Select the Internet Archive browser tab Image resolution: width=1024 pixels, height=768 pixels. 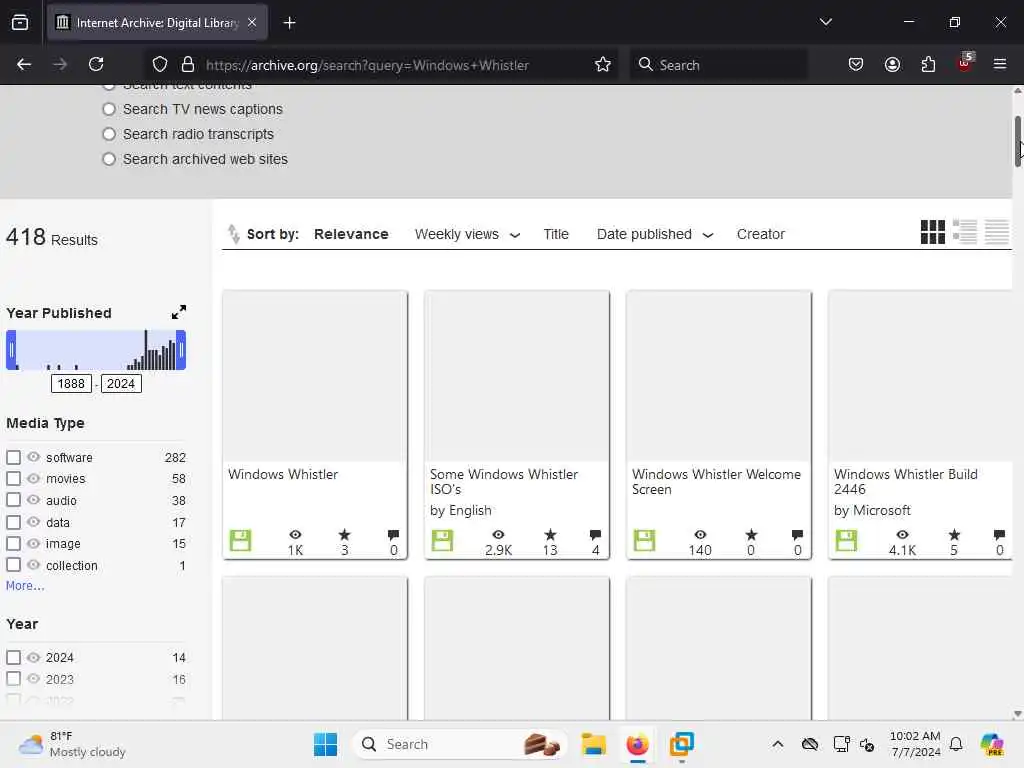157,23
